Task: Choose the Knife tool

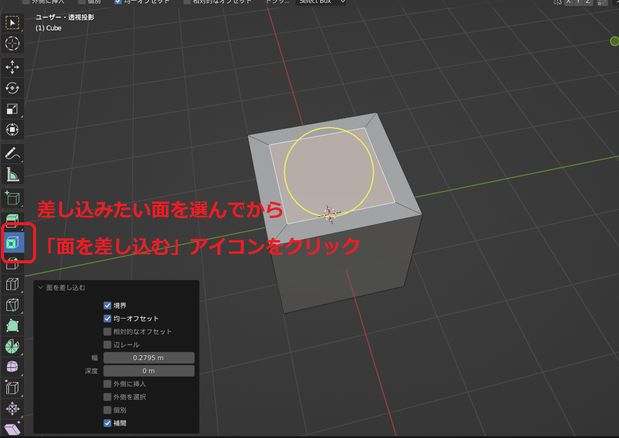Action: coord(12,305)
